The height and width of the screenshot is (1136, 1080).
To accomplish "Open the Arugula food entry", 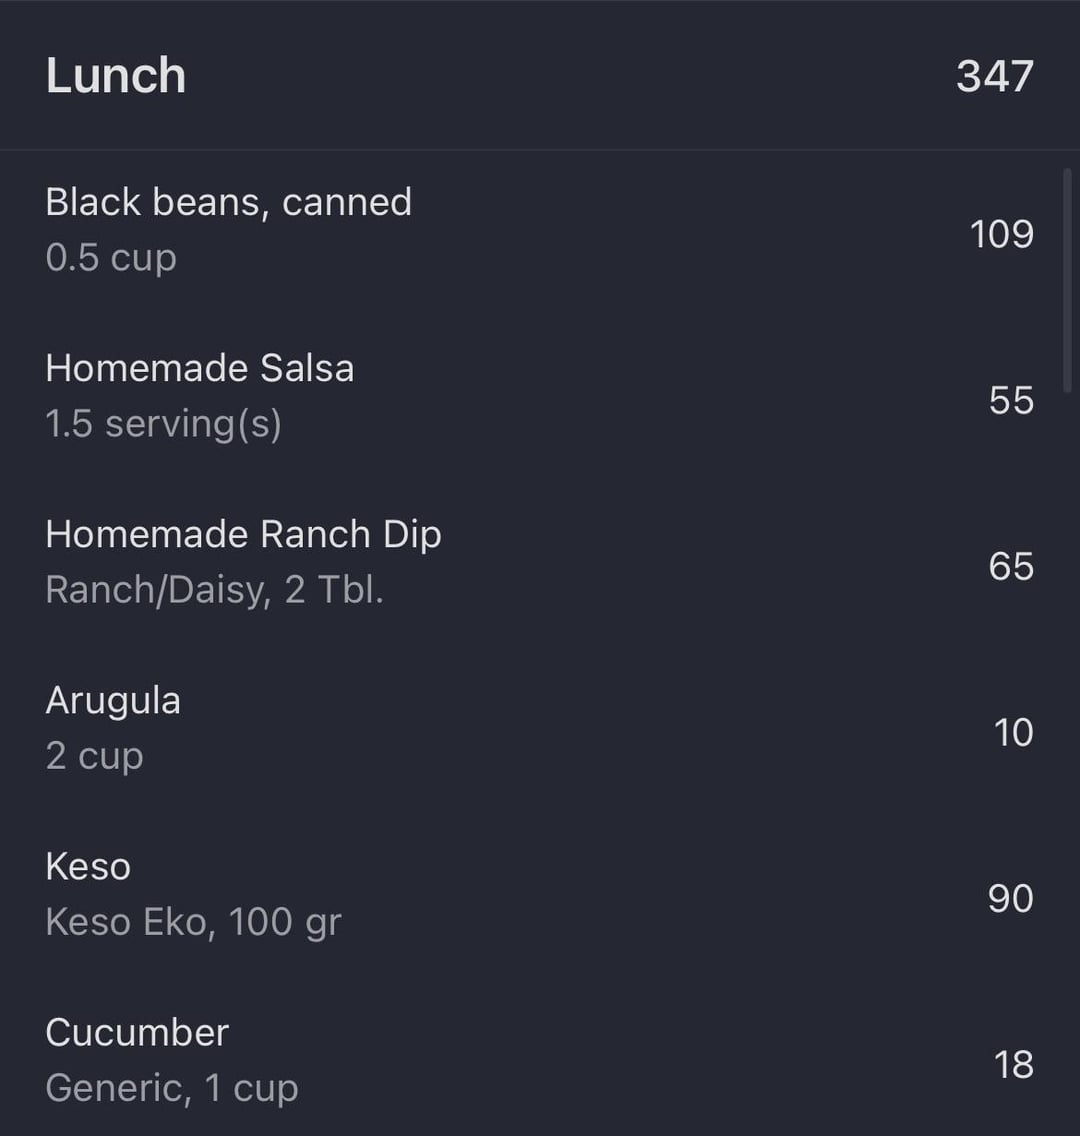I will (112, 701).
